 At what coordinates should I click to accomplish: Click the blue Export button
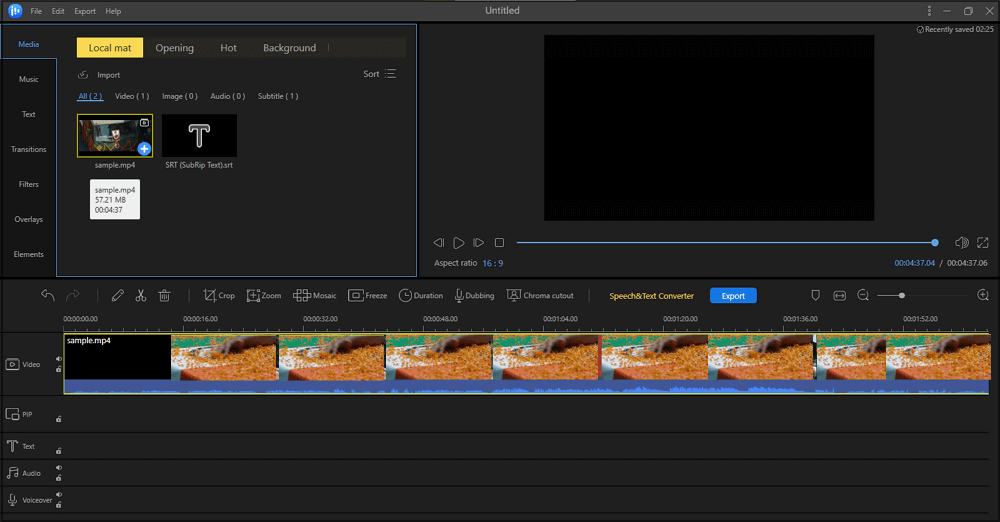pyautogui.click(x=733, y=296)
